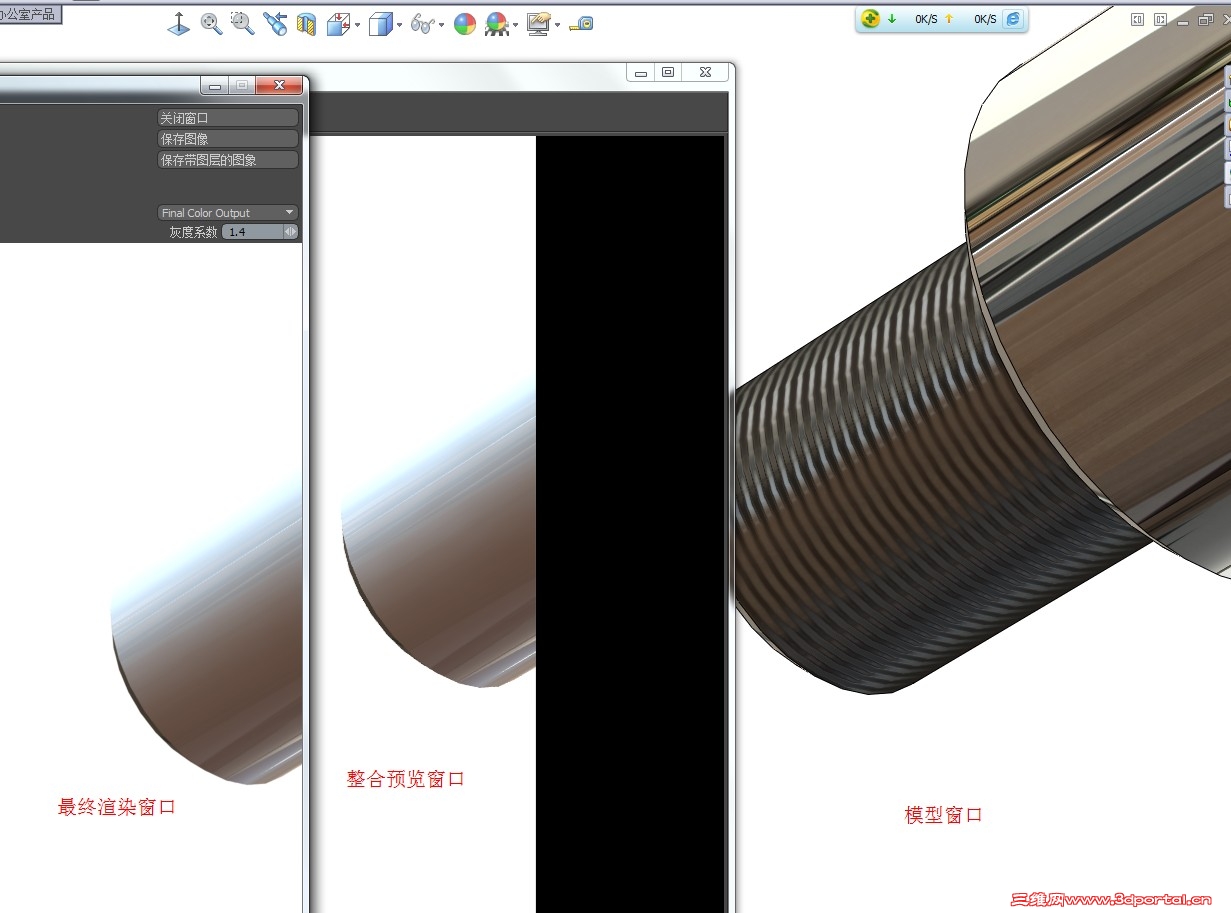Click the View Settings monitor icon
The height and width of the screenshot is (913, 1231).
click(x=539, y=25)
